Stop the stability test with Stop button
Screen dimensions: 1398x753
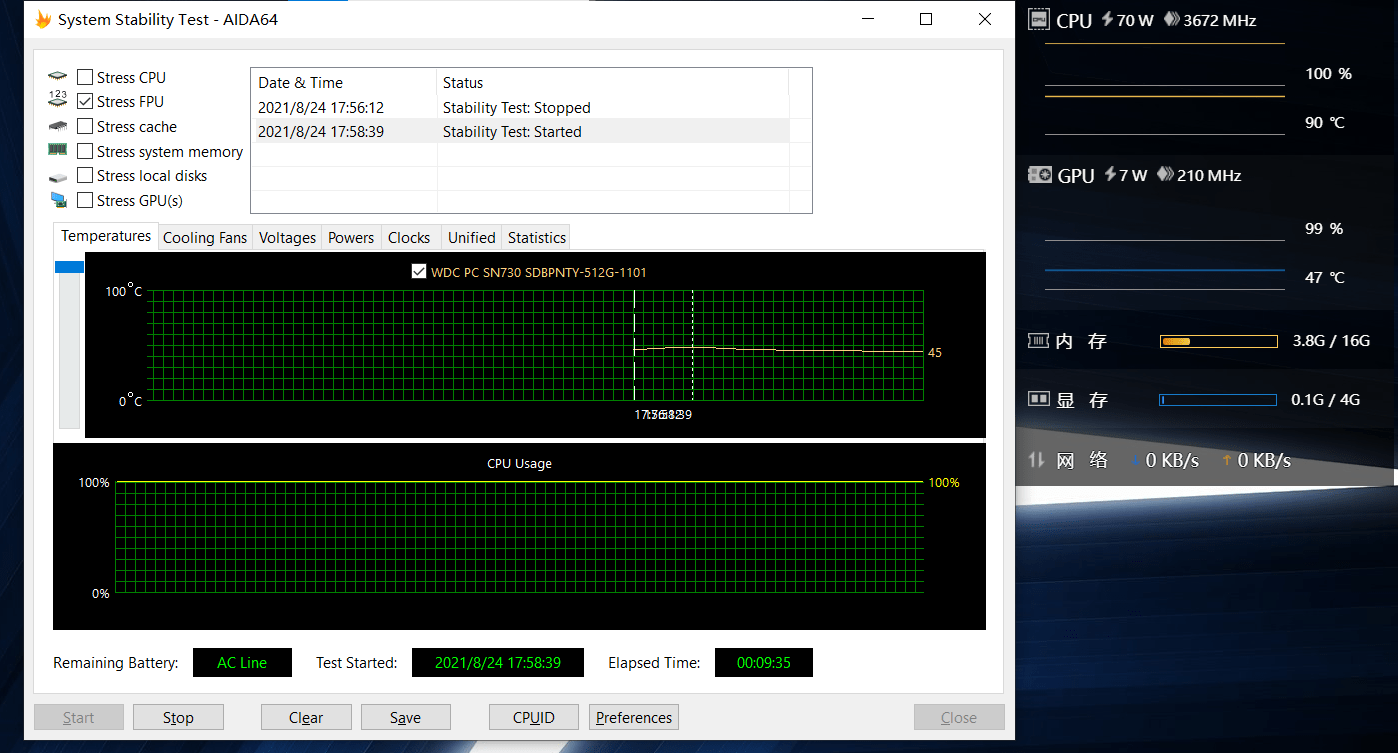click(x=178, y=717)
